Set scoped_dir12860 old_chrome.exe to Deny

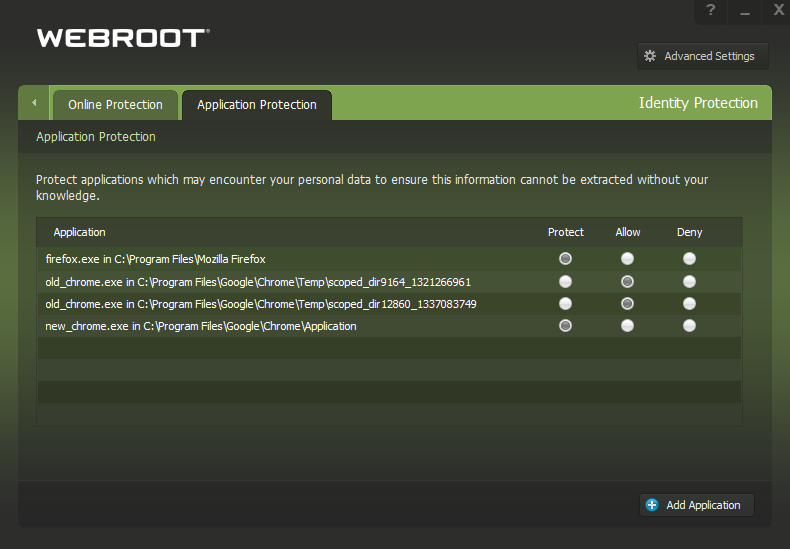[x=689, y=304]
